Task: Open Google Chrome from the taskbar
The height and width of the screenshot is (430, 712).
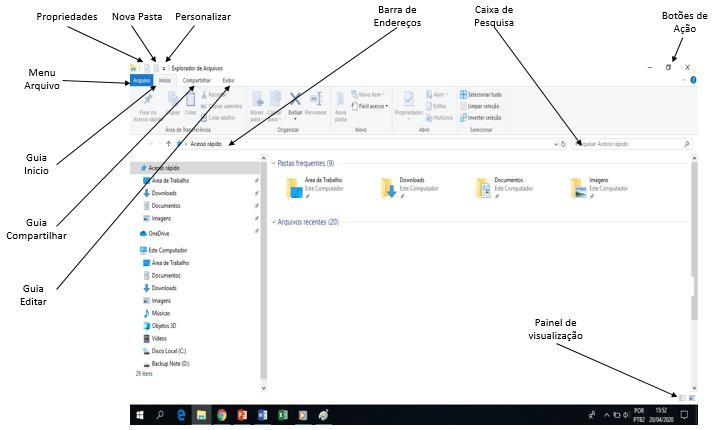Action: [x=222, y=415]
